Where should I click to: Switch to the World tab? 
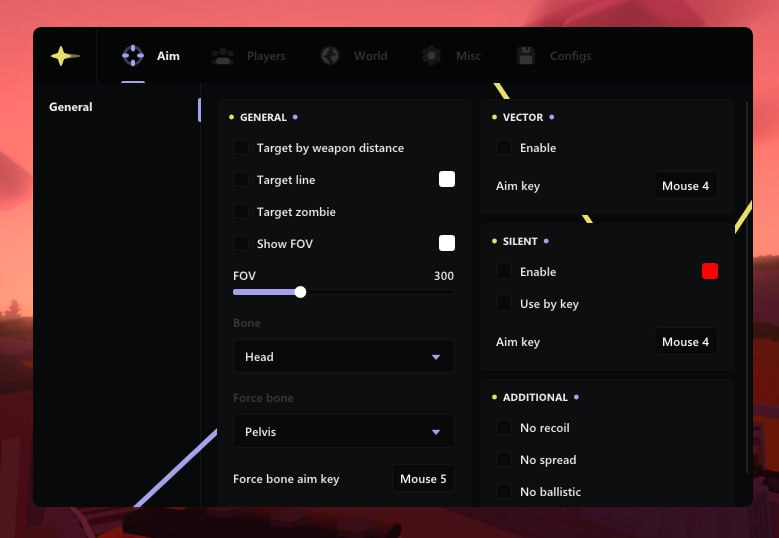click(370, 56)
